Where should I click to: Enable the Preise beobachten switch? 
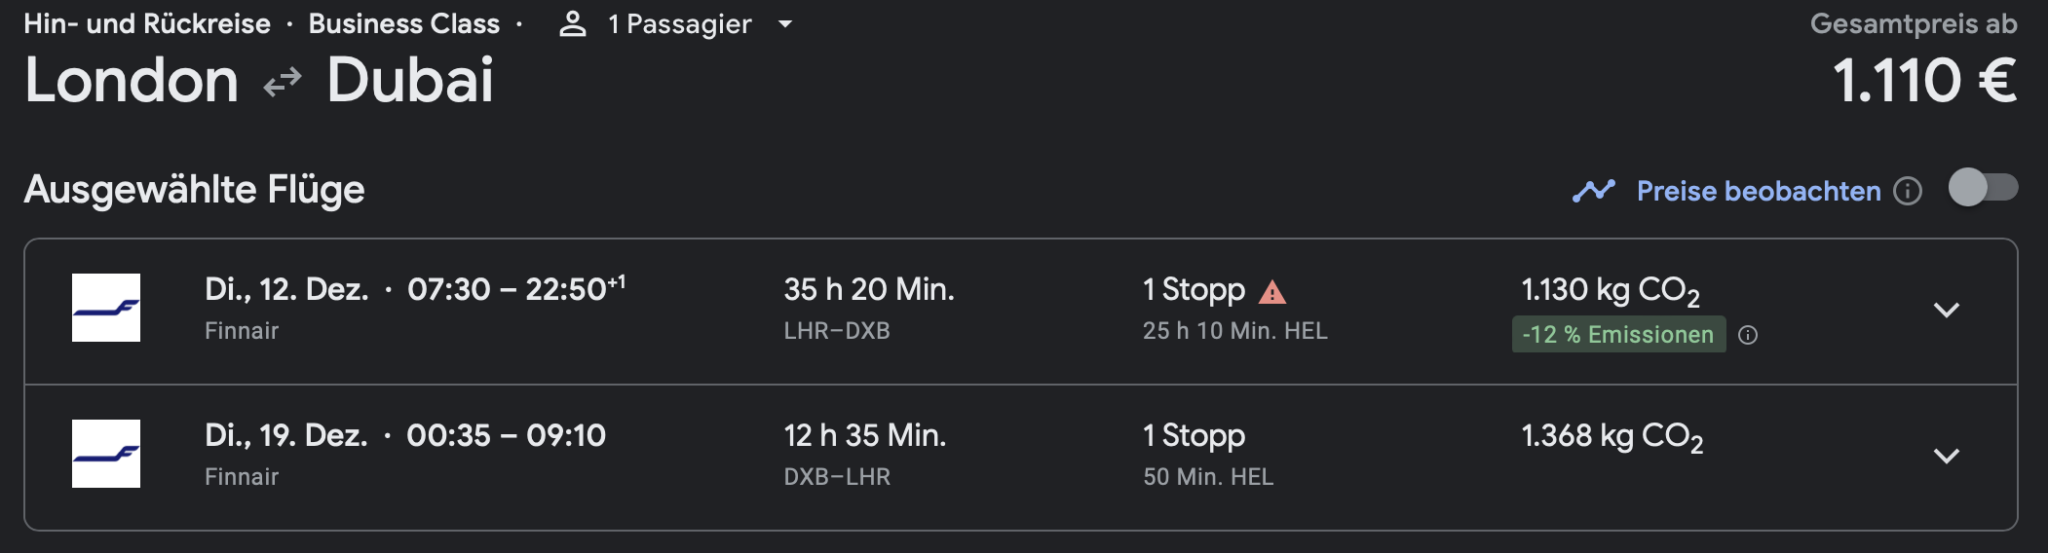[1983, 188]
